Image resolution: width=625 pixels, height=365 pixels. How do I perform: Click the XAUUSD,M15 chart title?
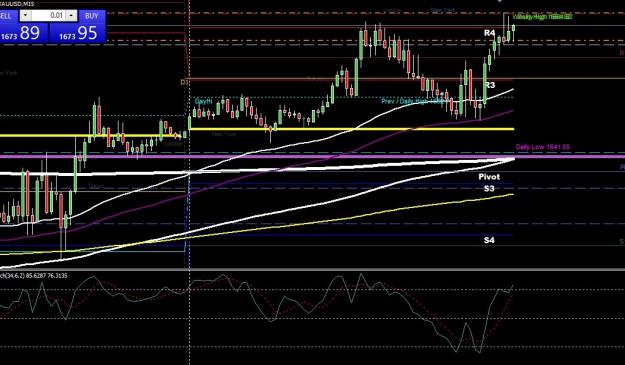pos(17,4)
